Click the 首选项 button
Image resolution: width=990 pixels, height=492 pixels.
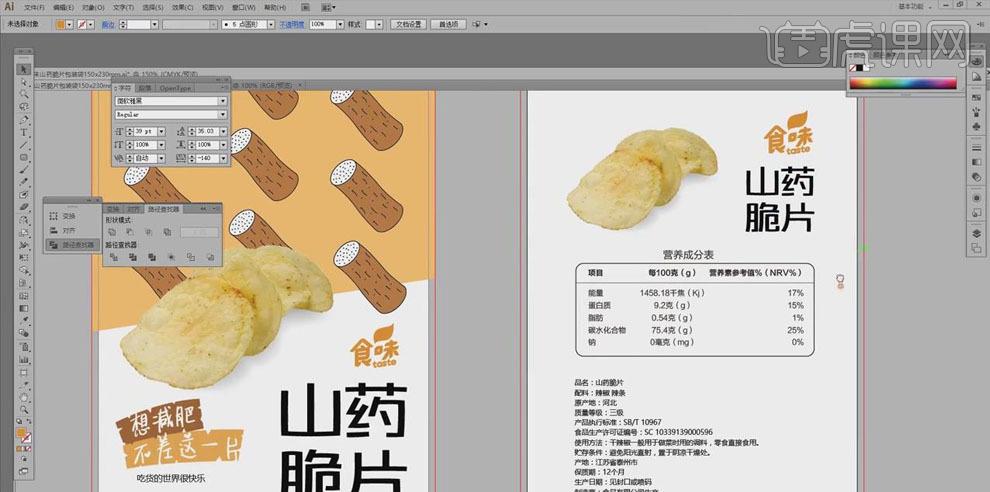pyautogui.click(x=448, y=24)
